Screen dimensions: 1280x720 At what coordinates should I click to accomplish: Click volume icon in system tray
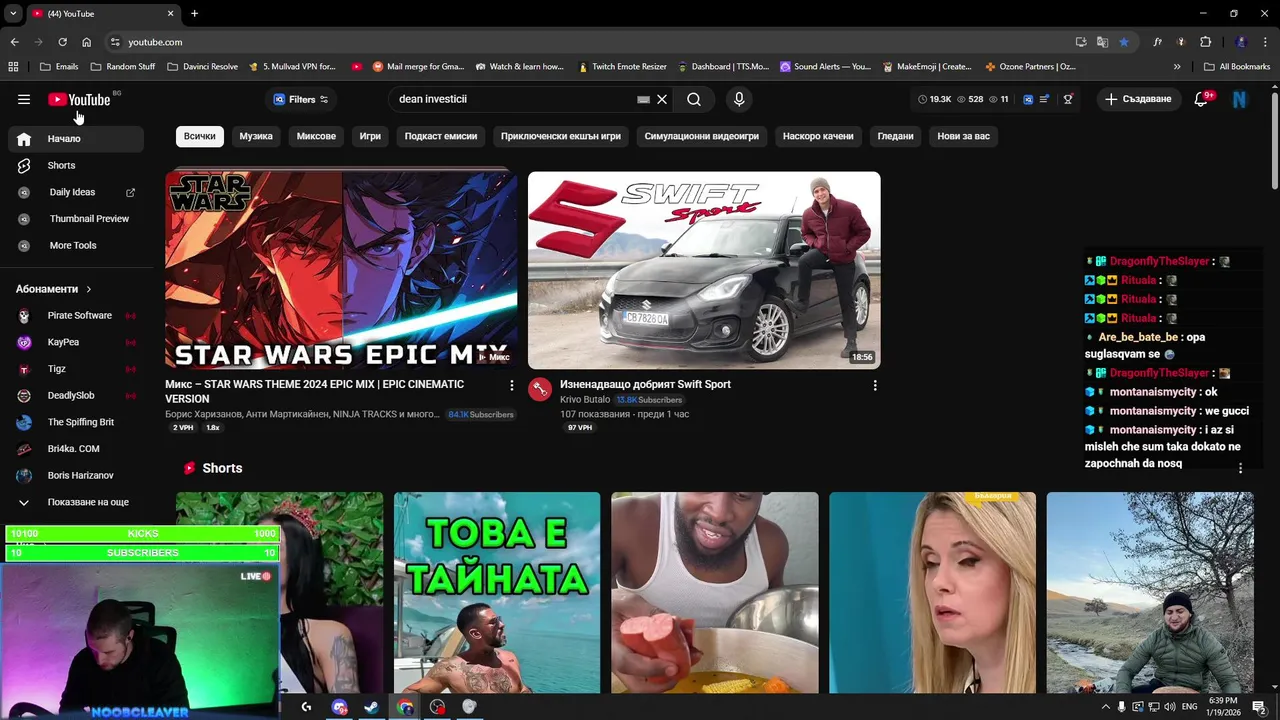1171,707
